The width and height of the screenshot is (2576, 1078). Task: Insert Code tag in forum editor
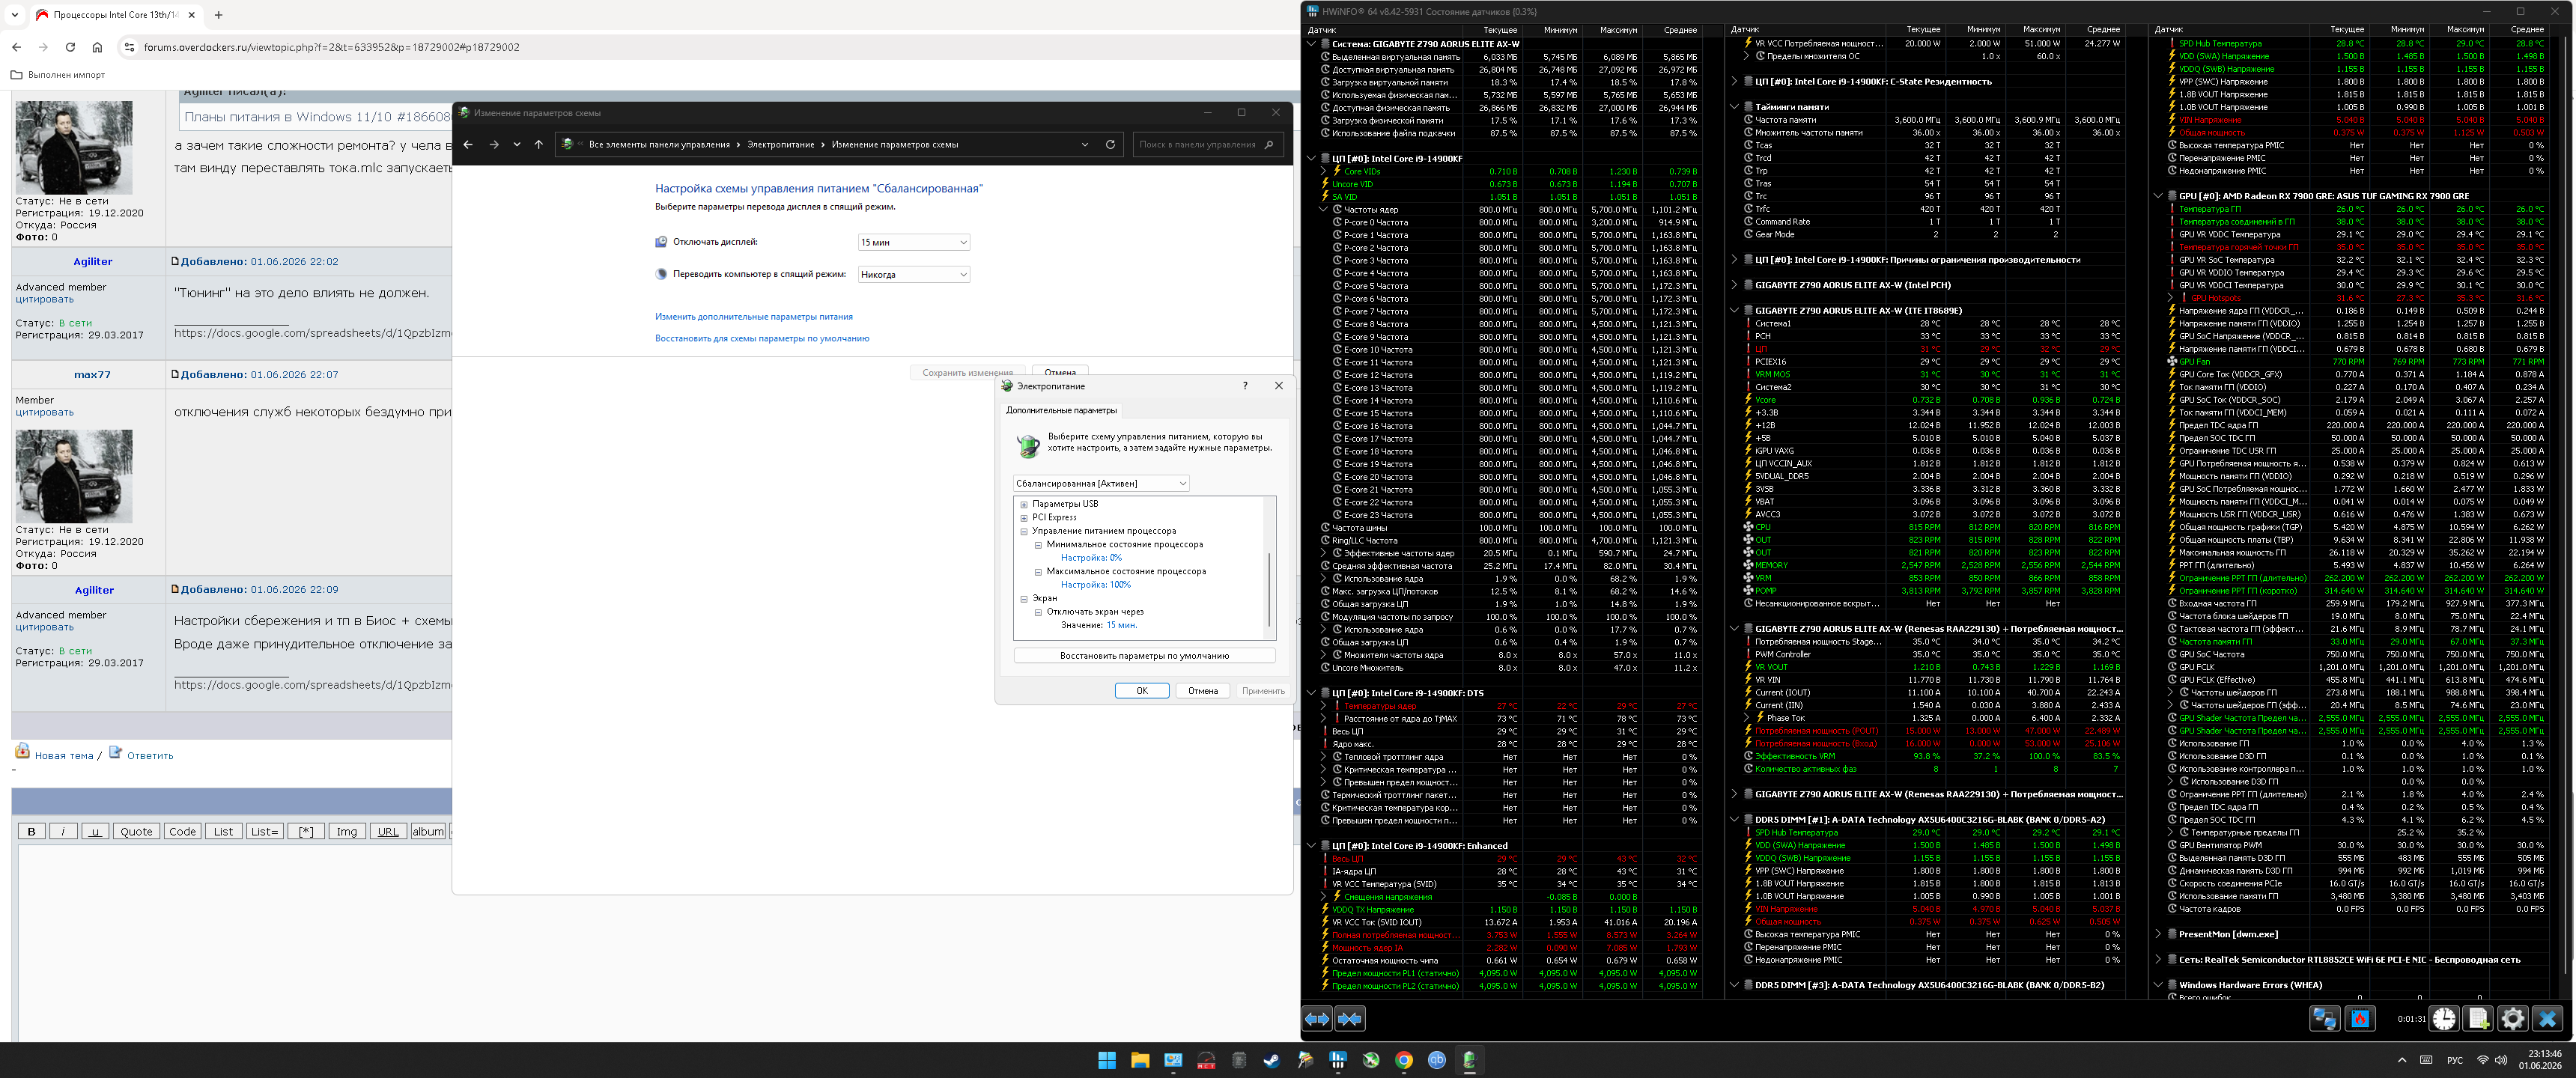pyautogui.click(x=182, y=831)
